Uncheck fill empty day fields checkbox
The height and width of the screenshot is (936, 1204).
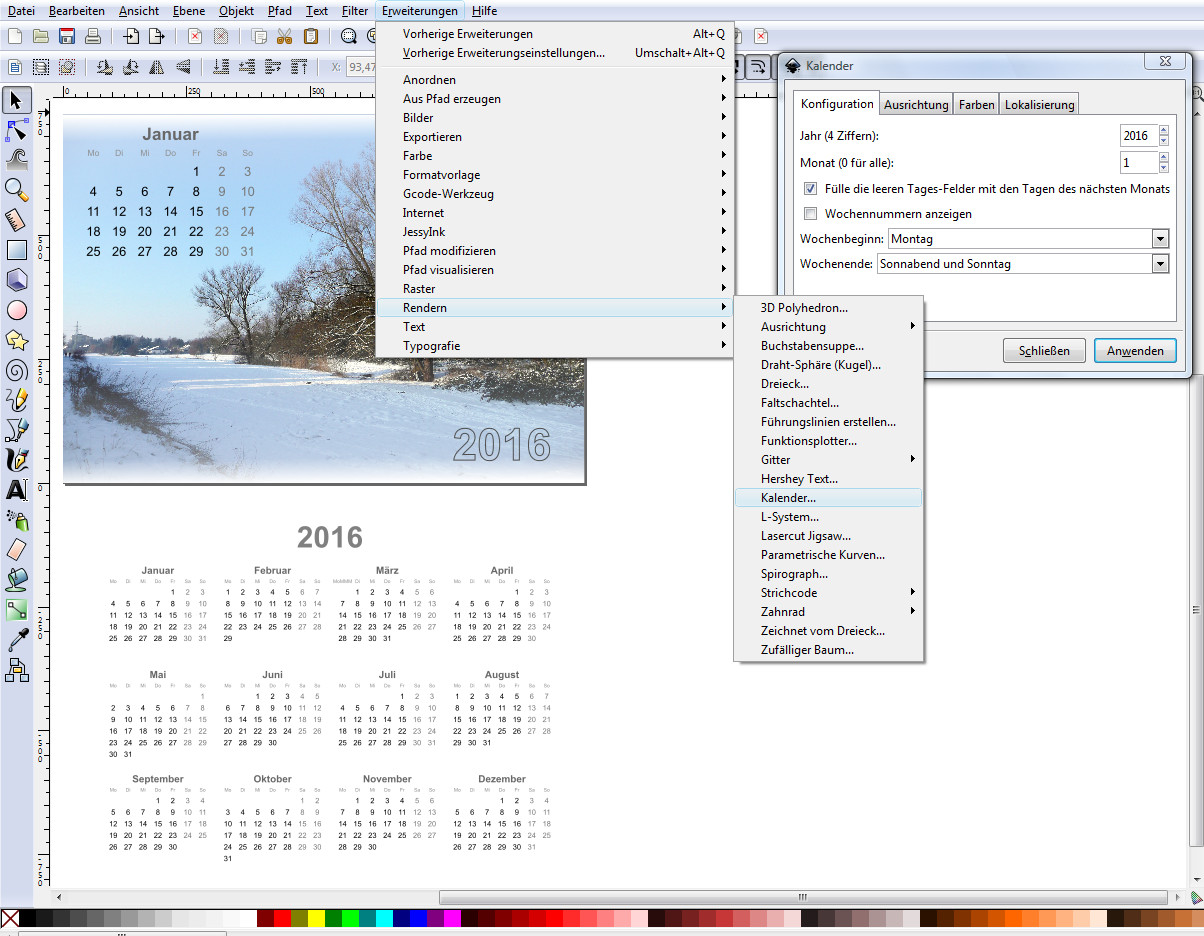[810, 188]
